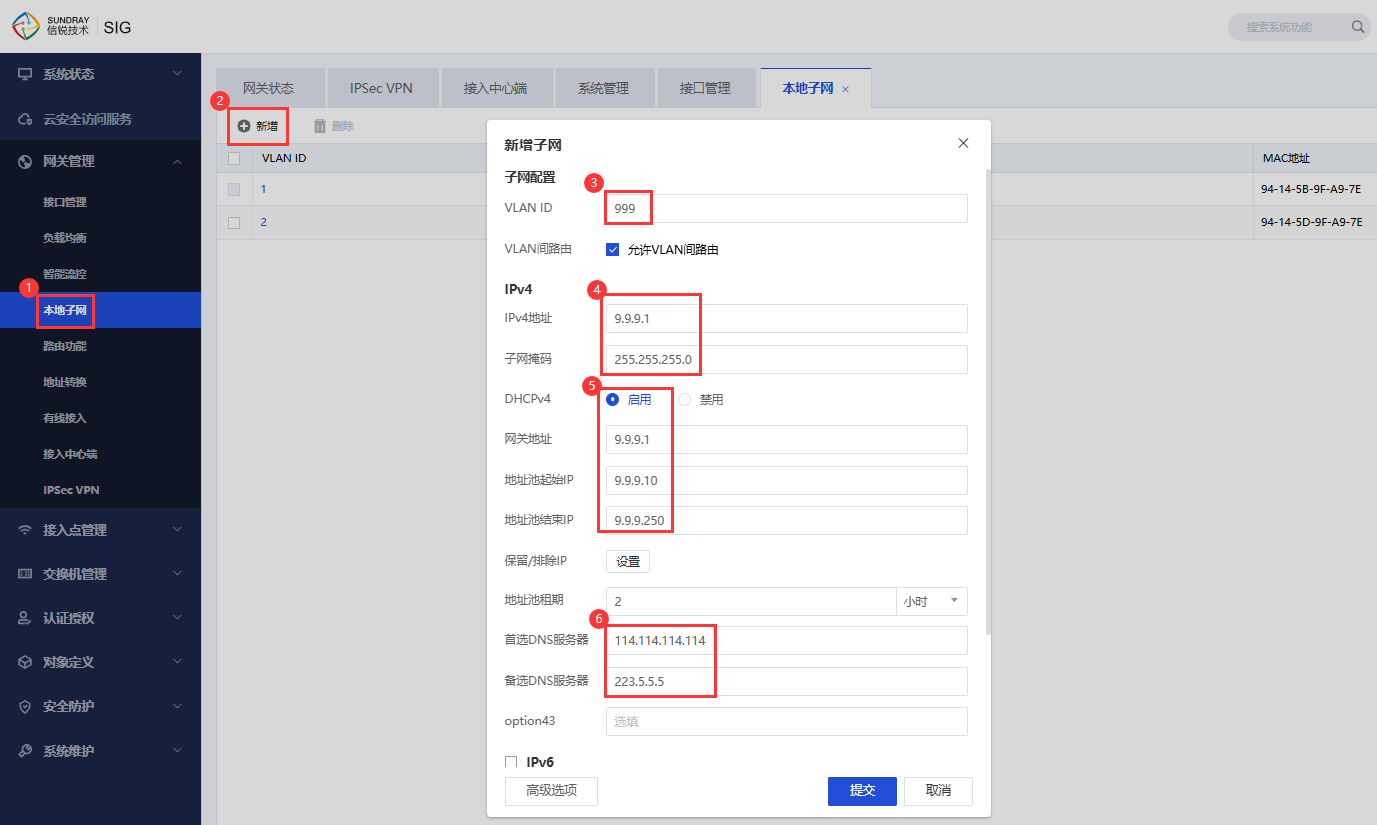The image size is (1377, 825).
Task: Switch to the IPSec VPN tab
Action: [x=382, y=88]
